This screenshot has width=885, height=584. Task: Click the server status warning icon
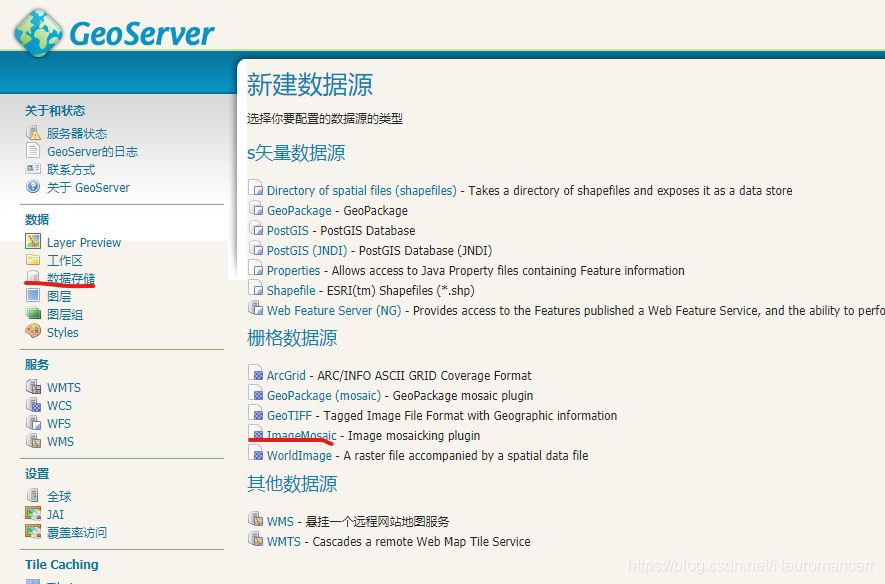tap(33, 133)
